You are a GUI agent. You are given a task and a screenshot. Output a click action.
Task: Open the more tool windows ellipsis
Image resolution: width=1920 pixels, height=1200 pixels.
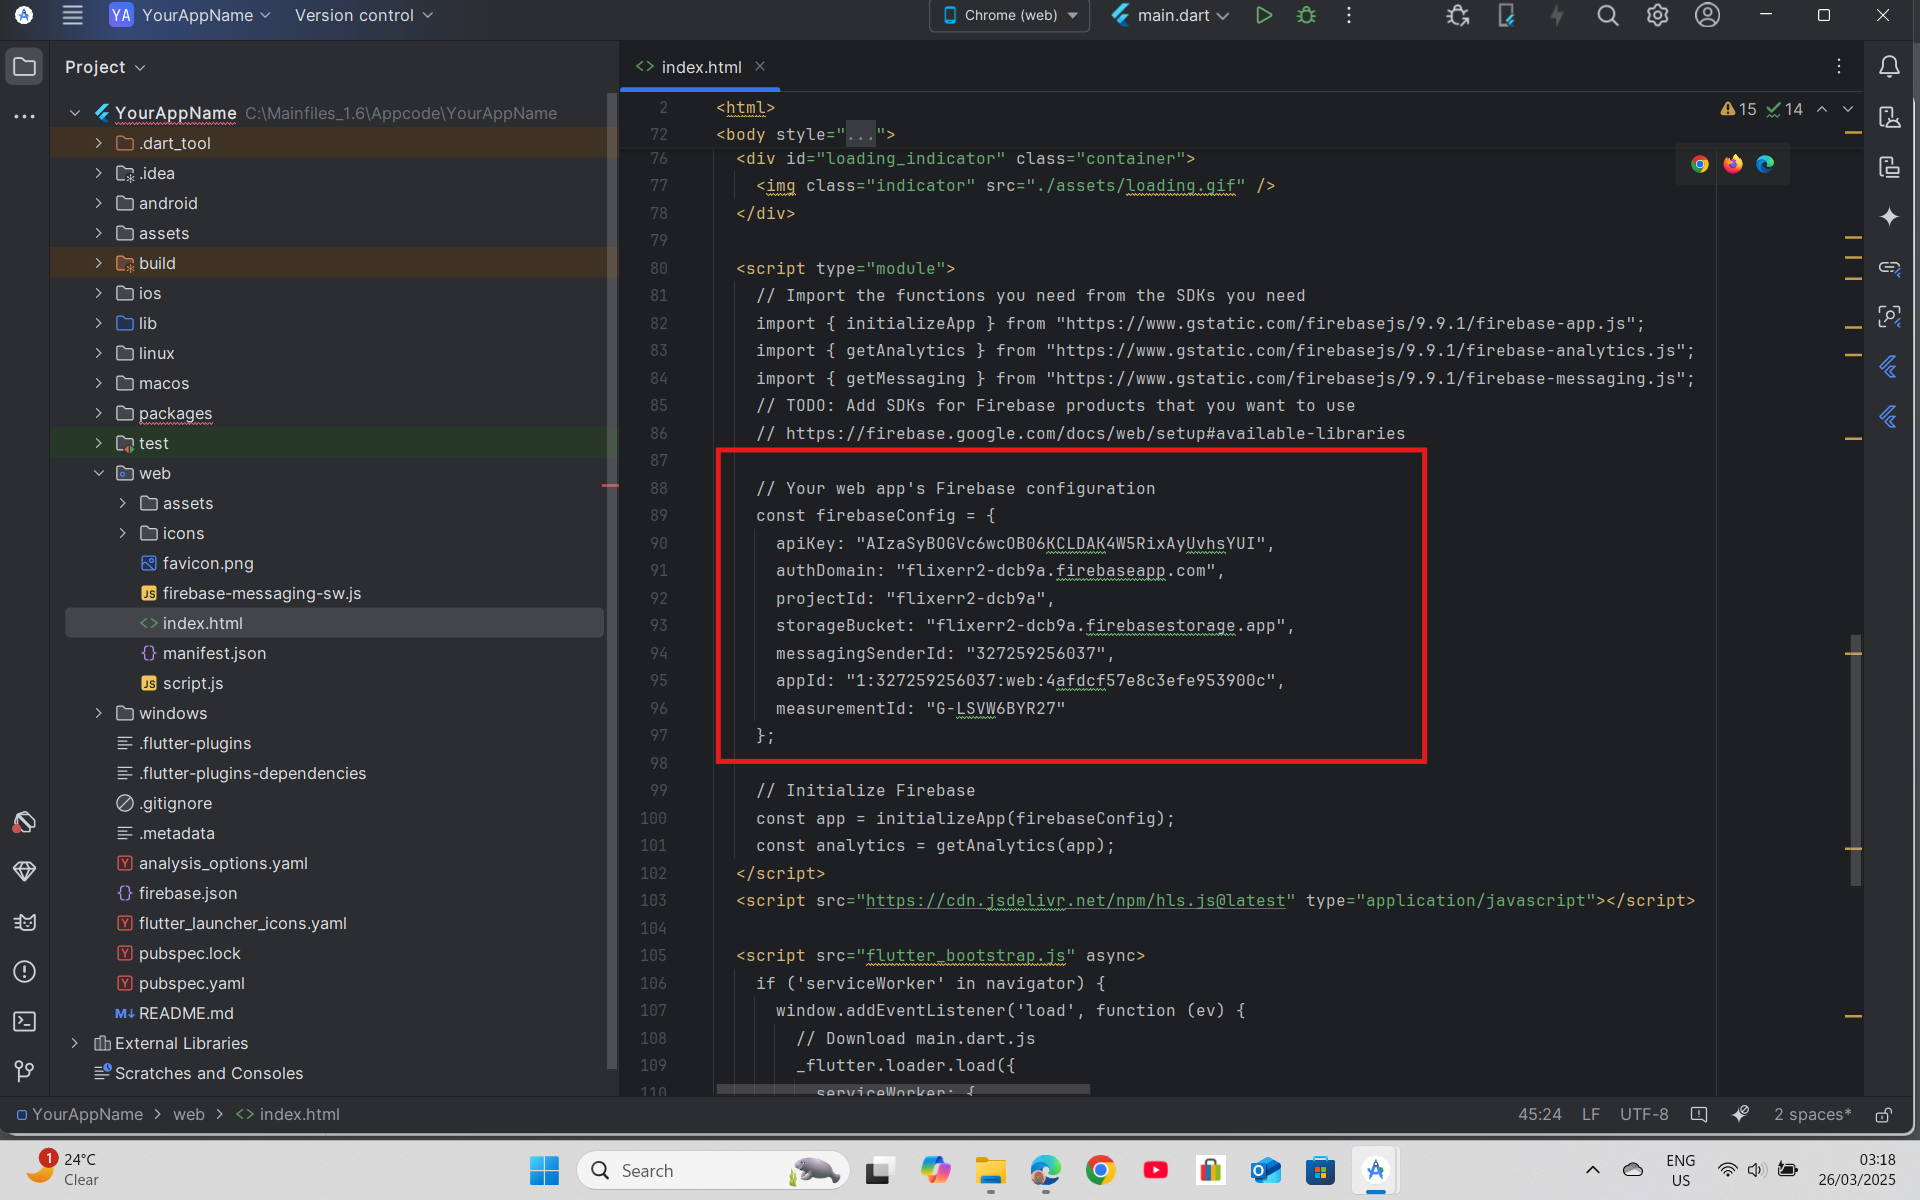[24, 117]
